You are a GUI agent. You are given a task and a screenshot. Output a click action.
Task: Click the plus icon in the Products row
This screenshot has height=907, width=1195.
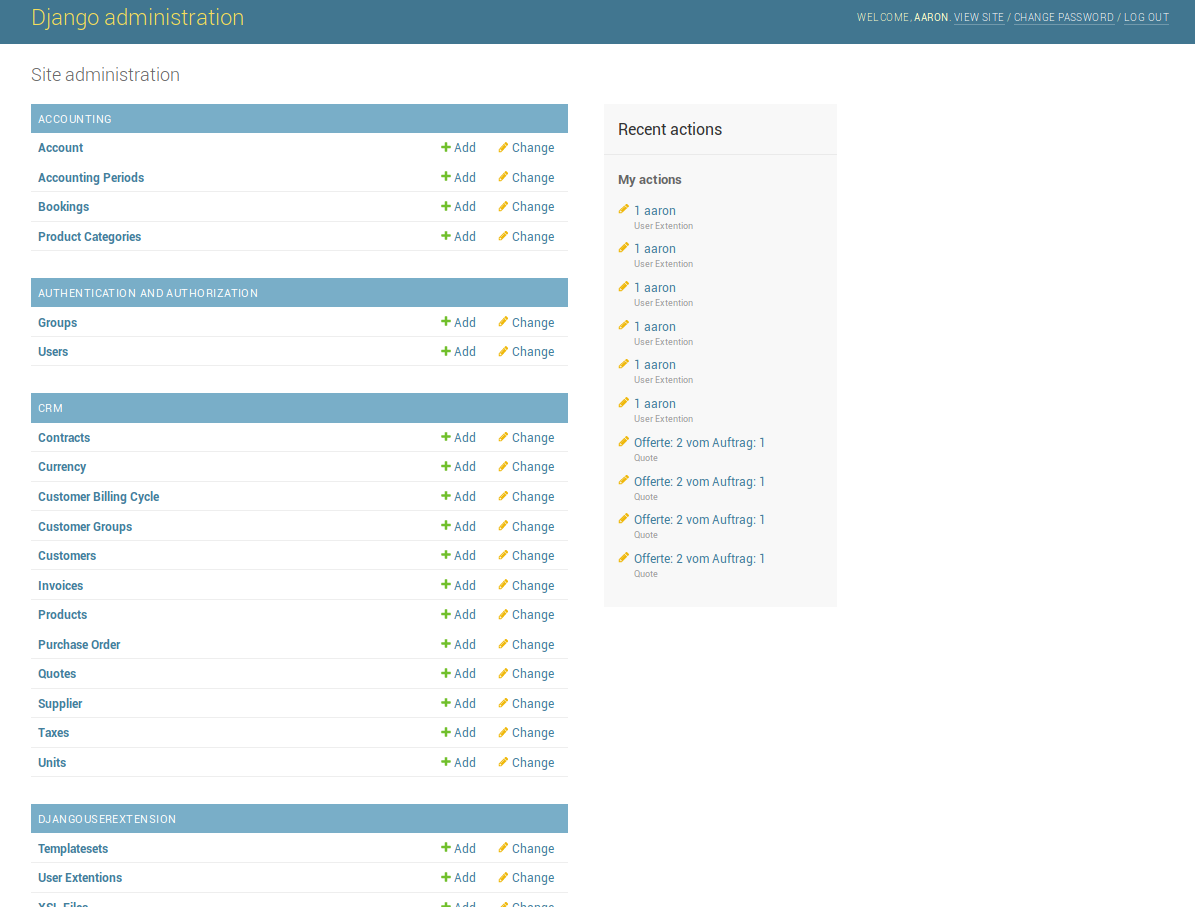point(446,614)
